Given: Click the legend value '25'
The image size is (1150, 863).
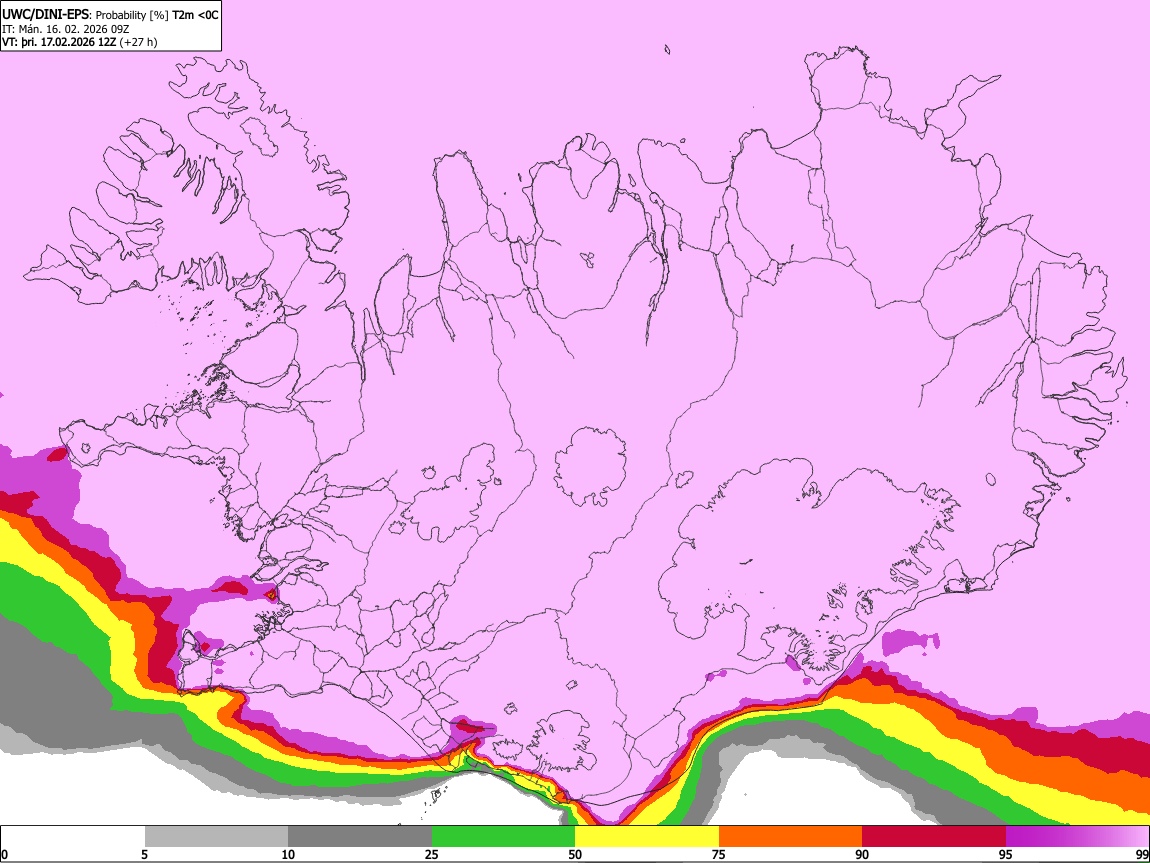Looking at the screenshot, I should coord(432,854).
